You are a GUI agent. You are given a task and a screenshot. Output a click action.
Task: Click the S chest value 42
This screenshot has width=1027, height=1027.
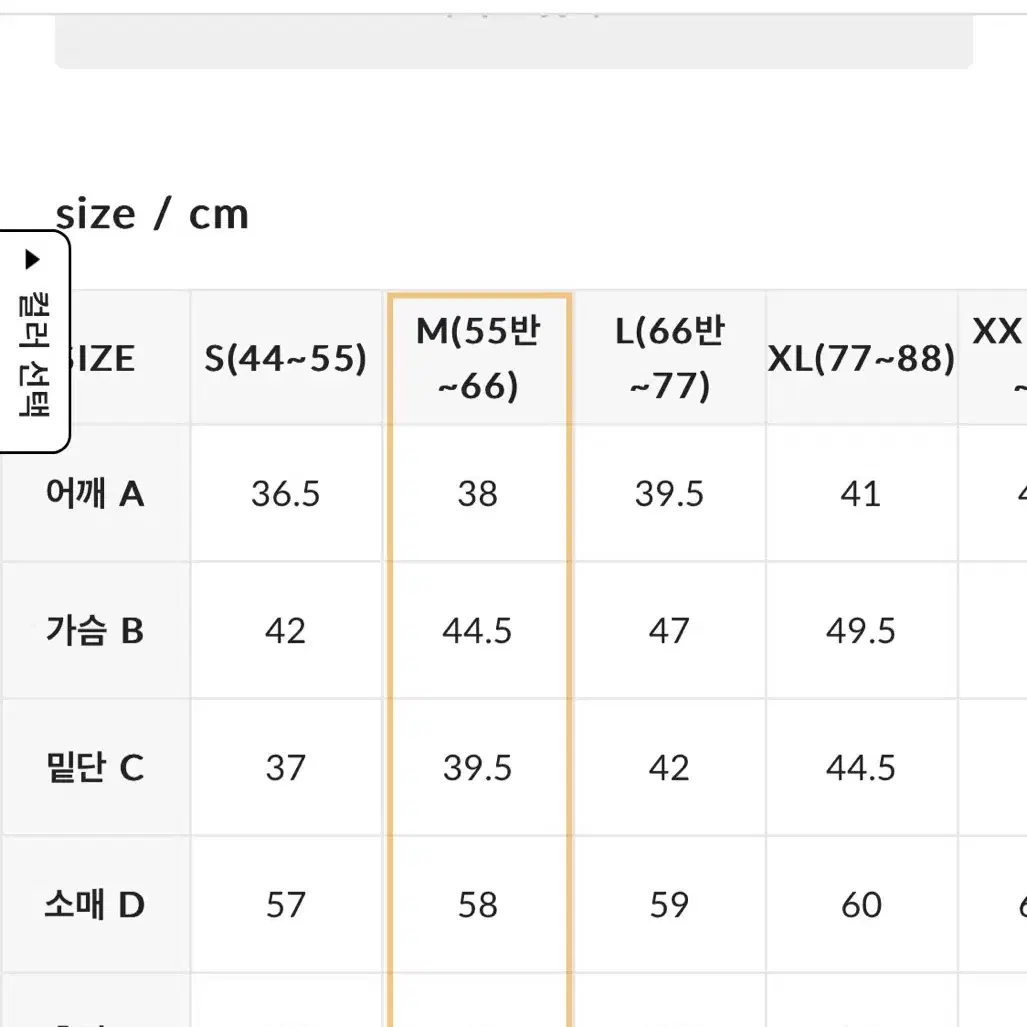tap(286, 631)
